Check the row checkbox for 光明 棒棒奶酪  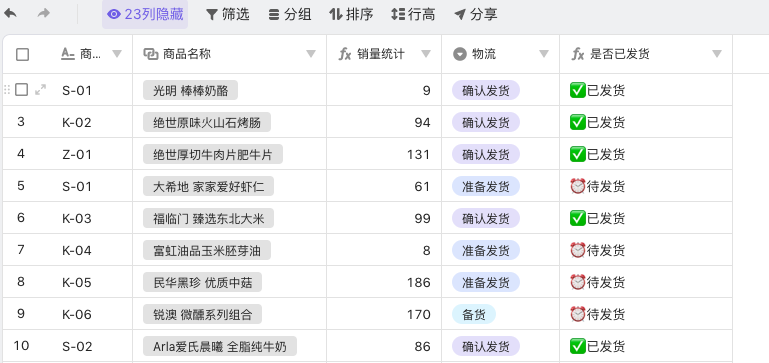(21, 90)
